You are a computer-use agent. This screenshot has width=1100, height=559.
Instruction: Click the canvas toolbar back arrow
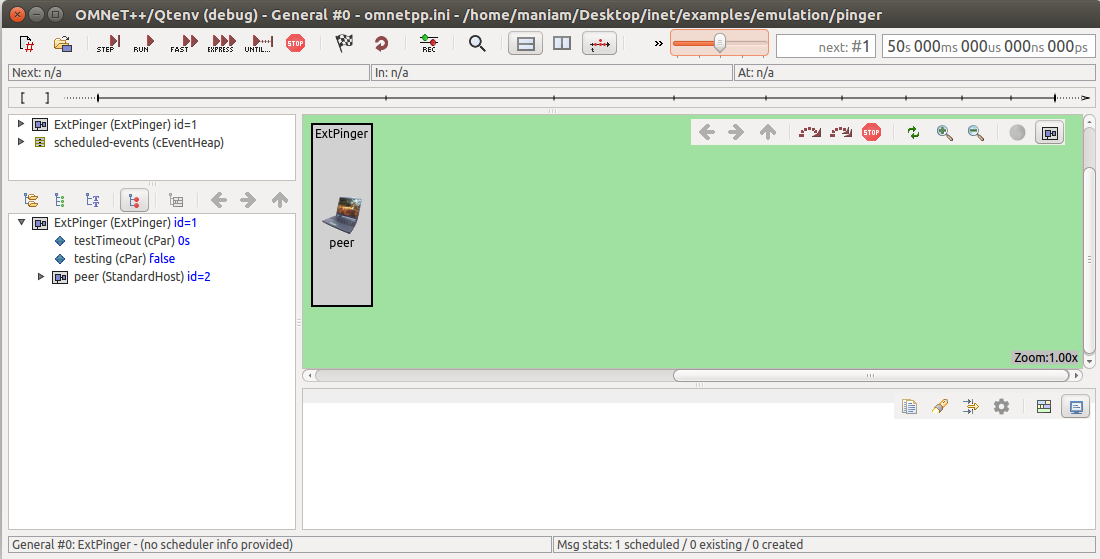(707, 132)
